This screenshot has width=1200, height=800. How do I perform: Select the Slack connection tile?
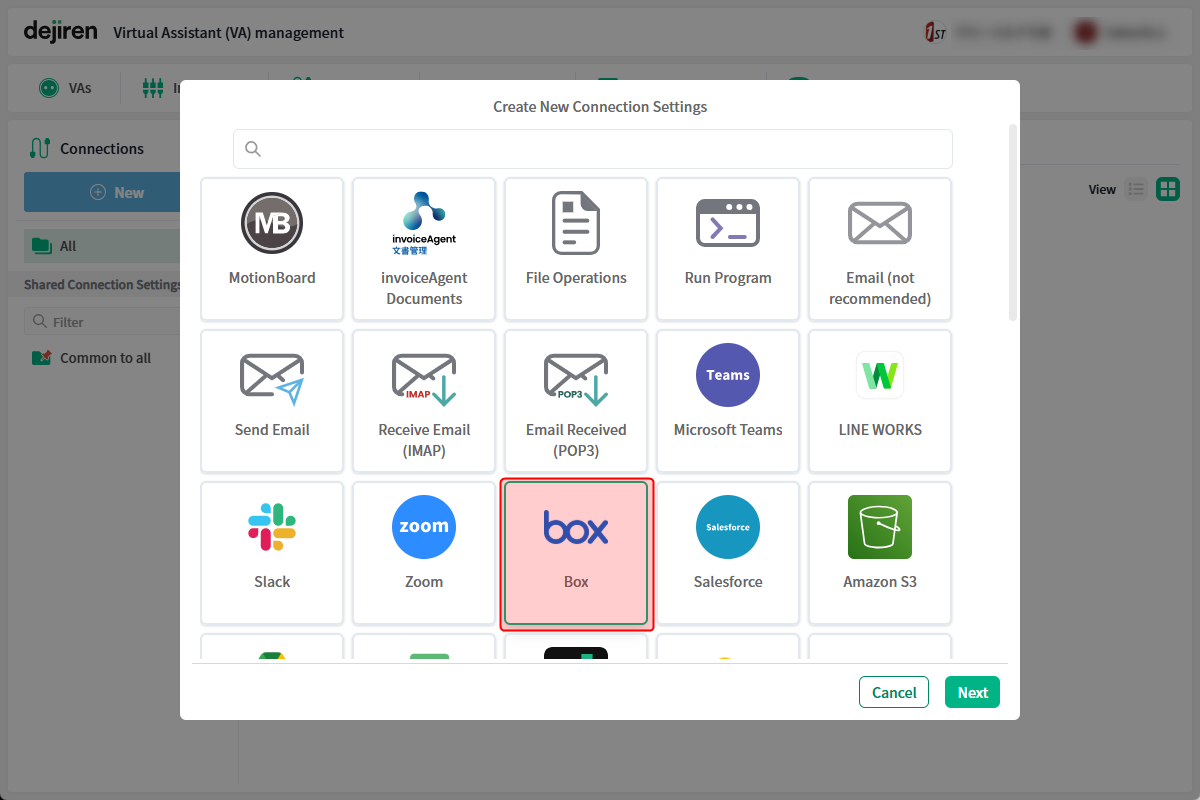tap(272, 553)
